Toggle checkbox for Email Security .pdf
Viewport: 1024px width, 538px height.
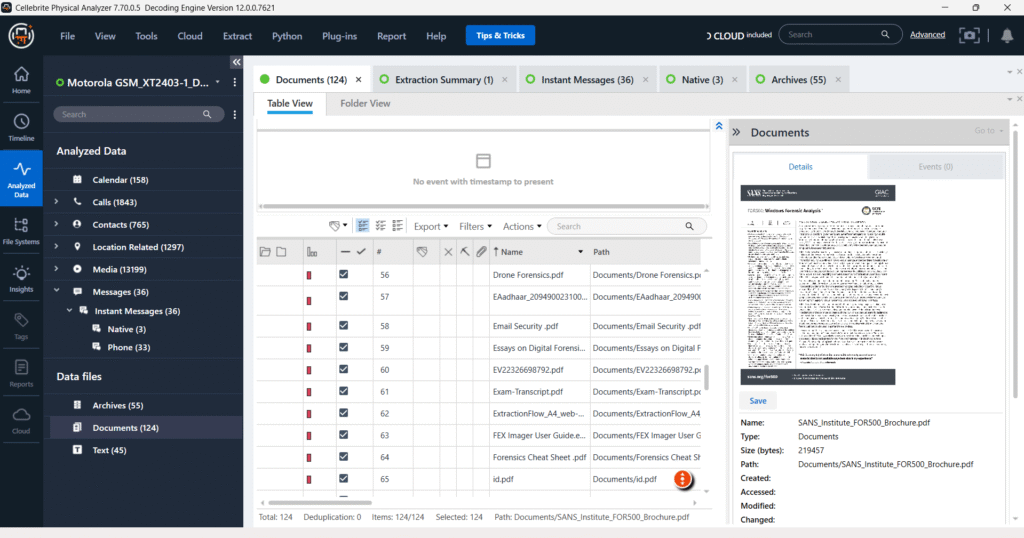[344, 325]
